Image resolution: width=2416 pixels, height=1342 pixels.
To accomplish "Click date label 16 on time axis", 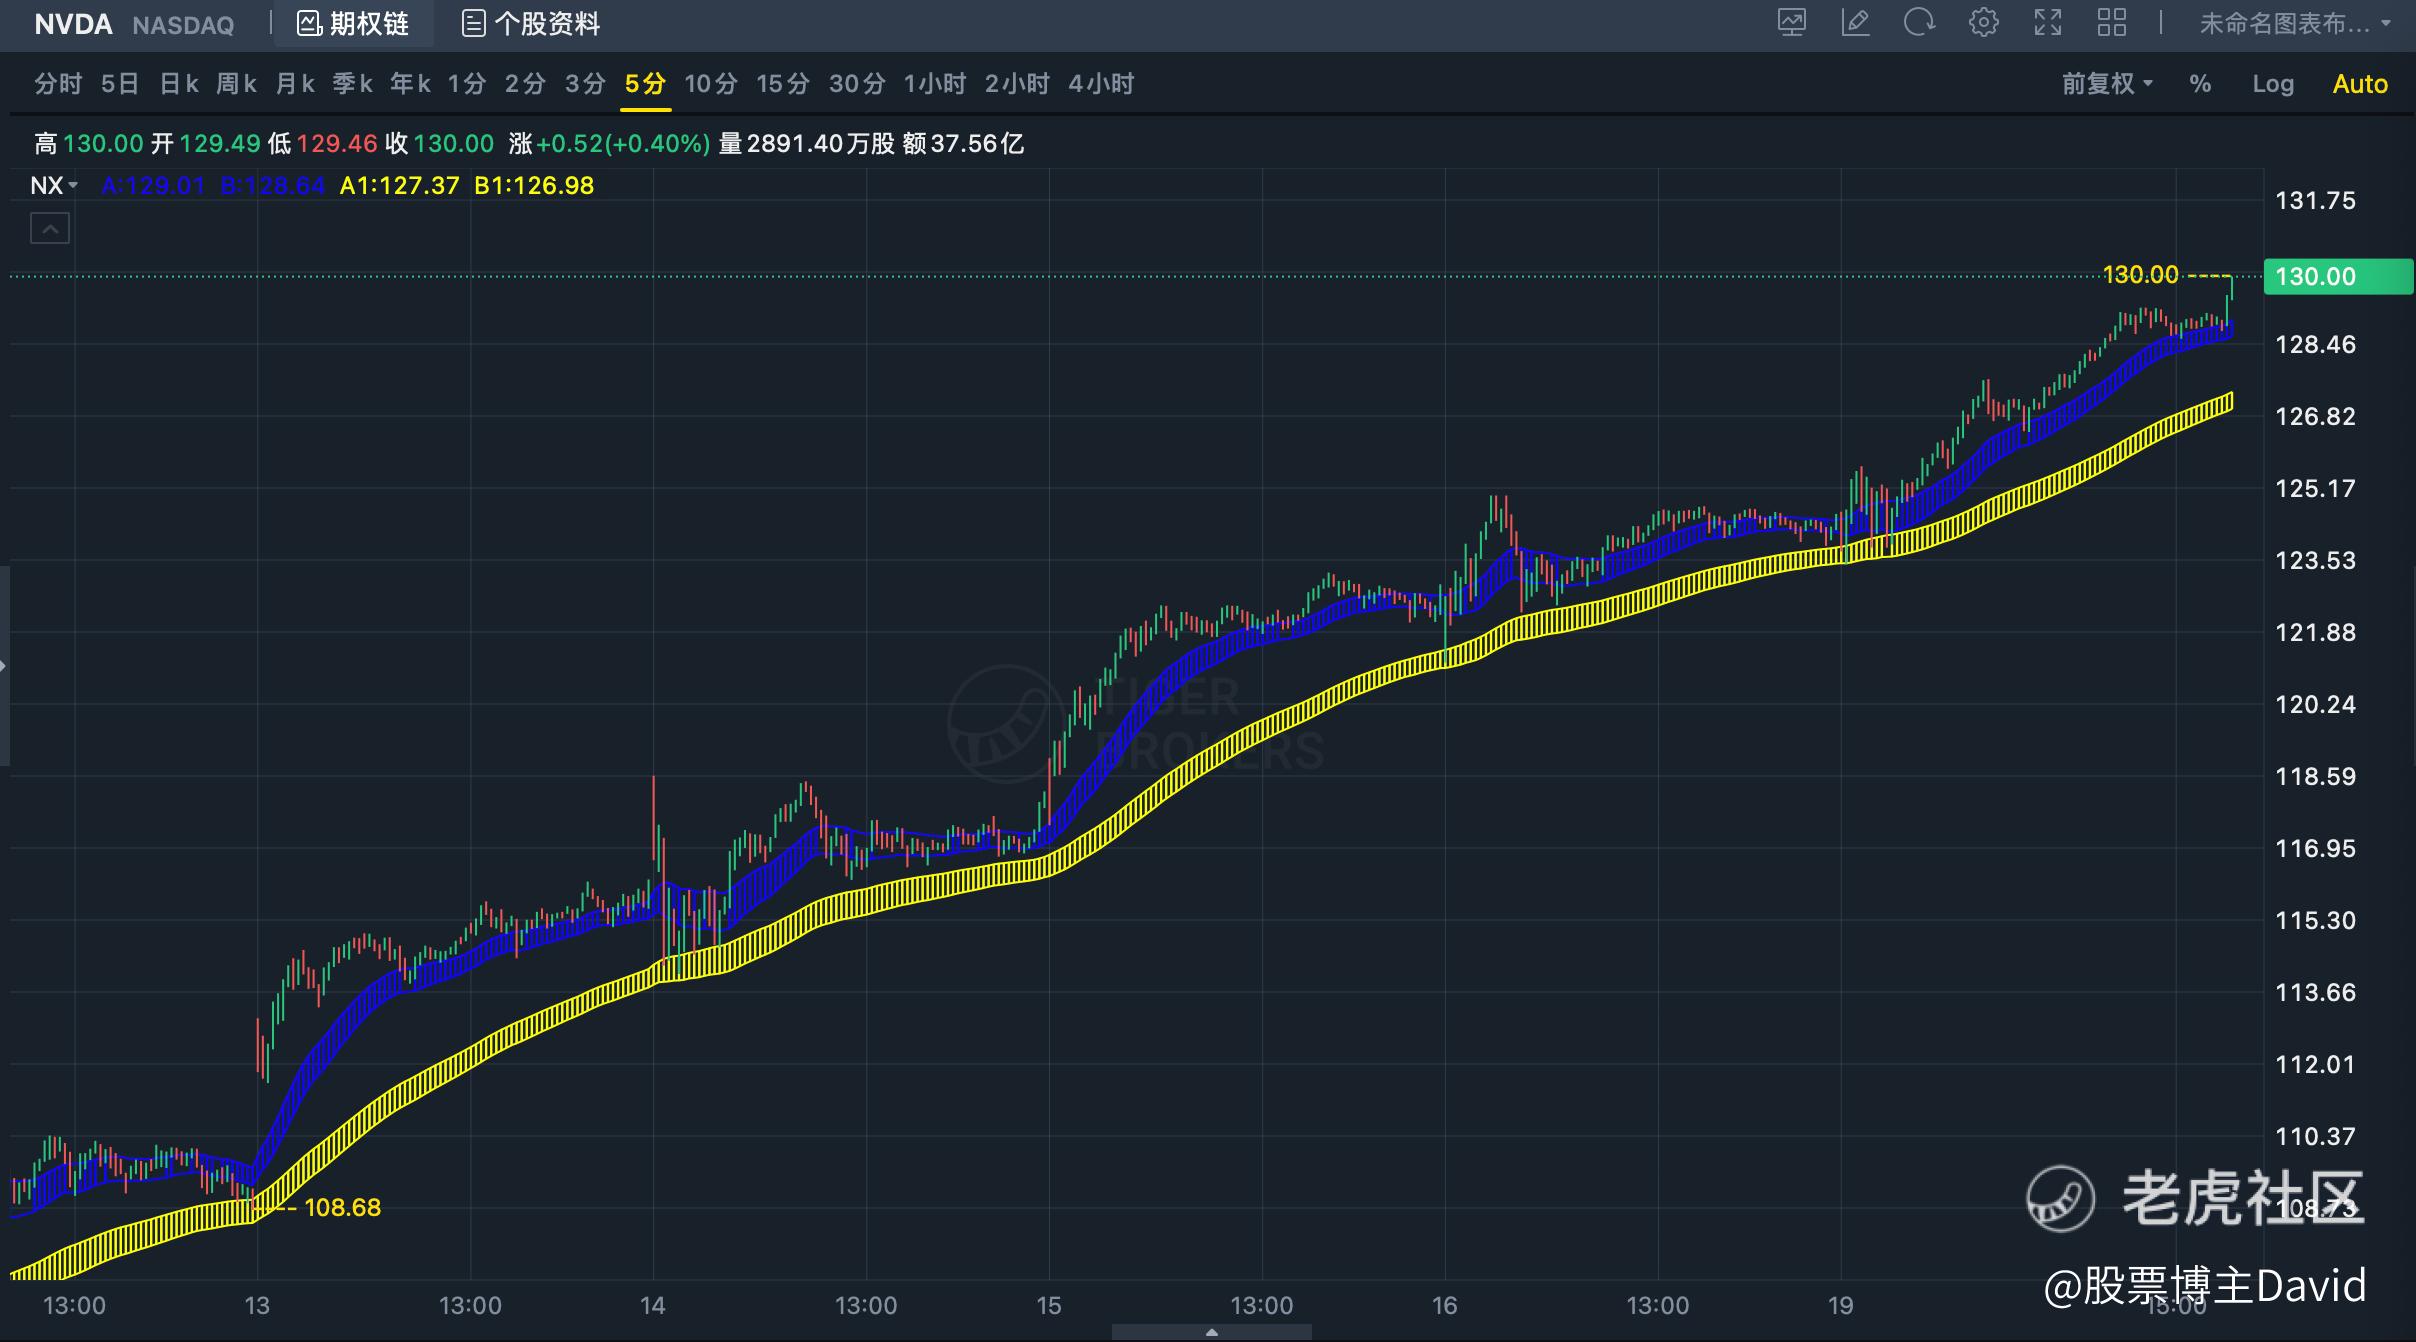I will (x=1444, y=1306).
